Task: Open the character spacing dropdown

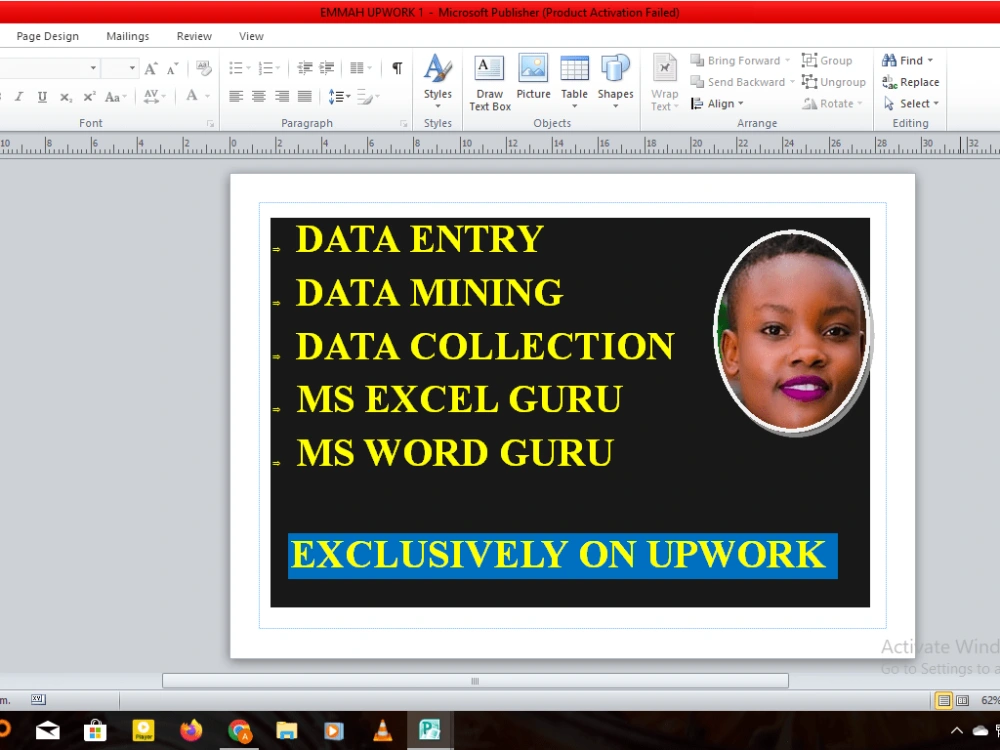Action: click(x=155, y=97)
